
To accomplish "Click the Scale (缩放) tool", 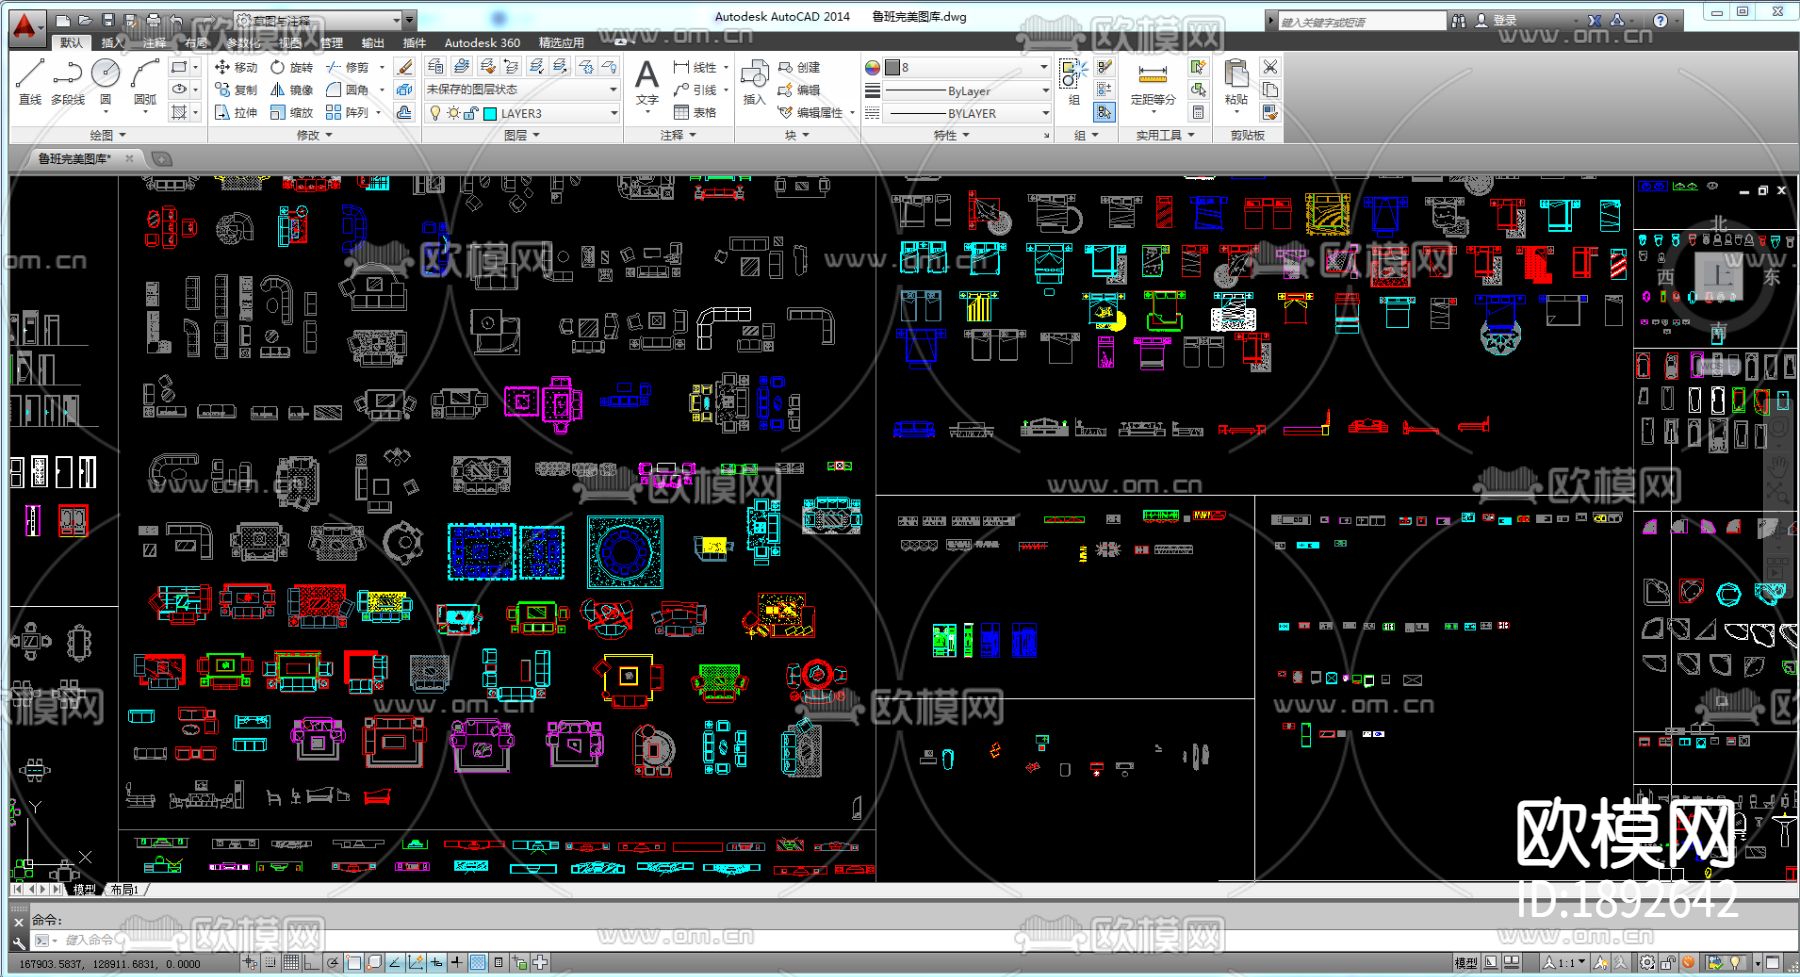I will pos(291,113).
